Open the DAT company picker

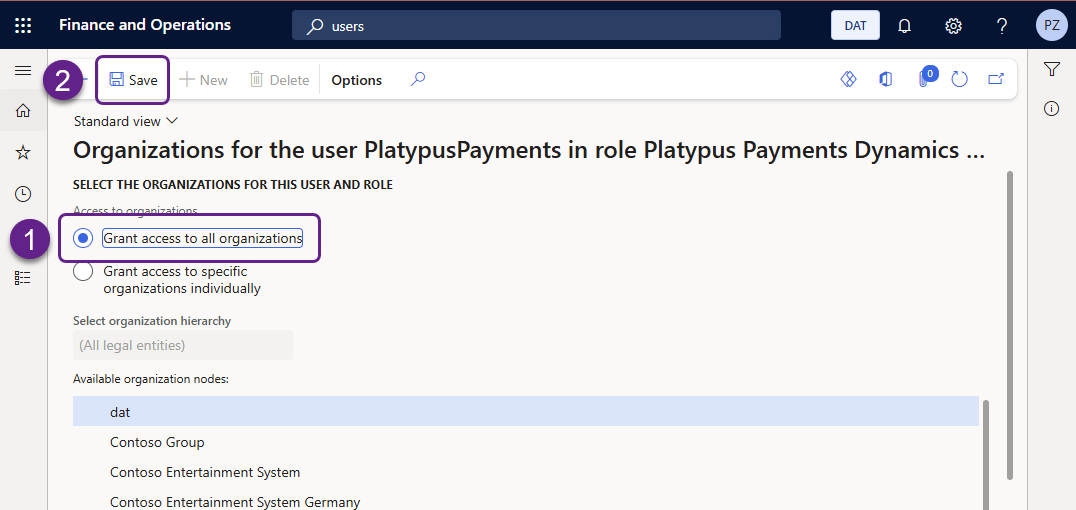pos(855,25)
